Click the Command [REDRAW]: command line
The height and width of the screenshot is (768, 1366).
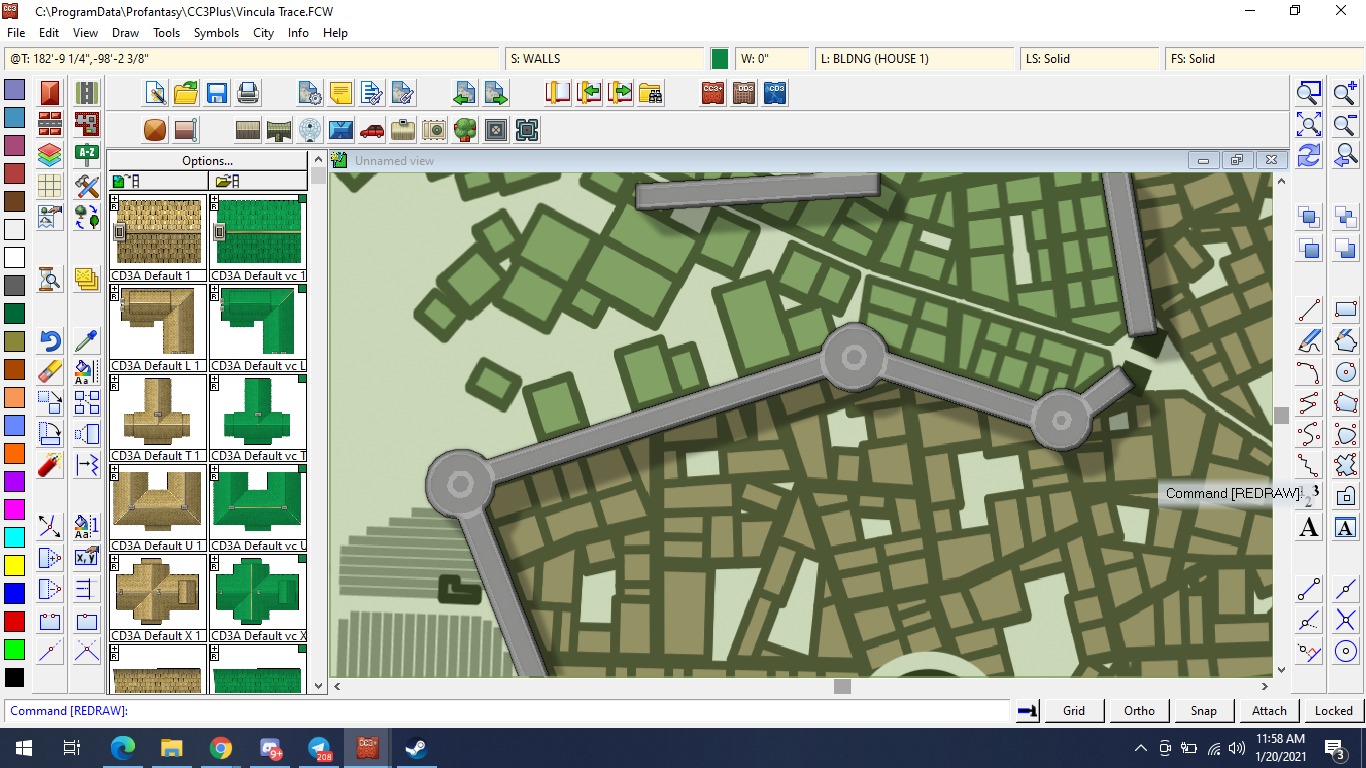coord(508,711)
